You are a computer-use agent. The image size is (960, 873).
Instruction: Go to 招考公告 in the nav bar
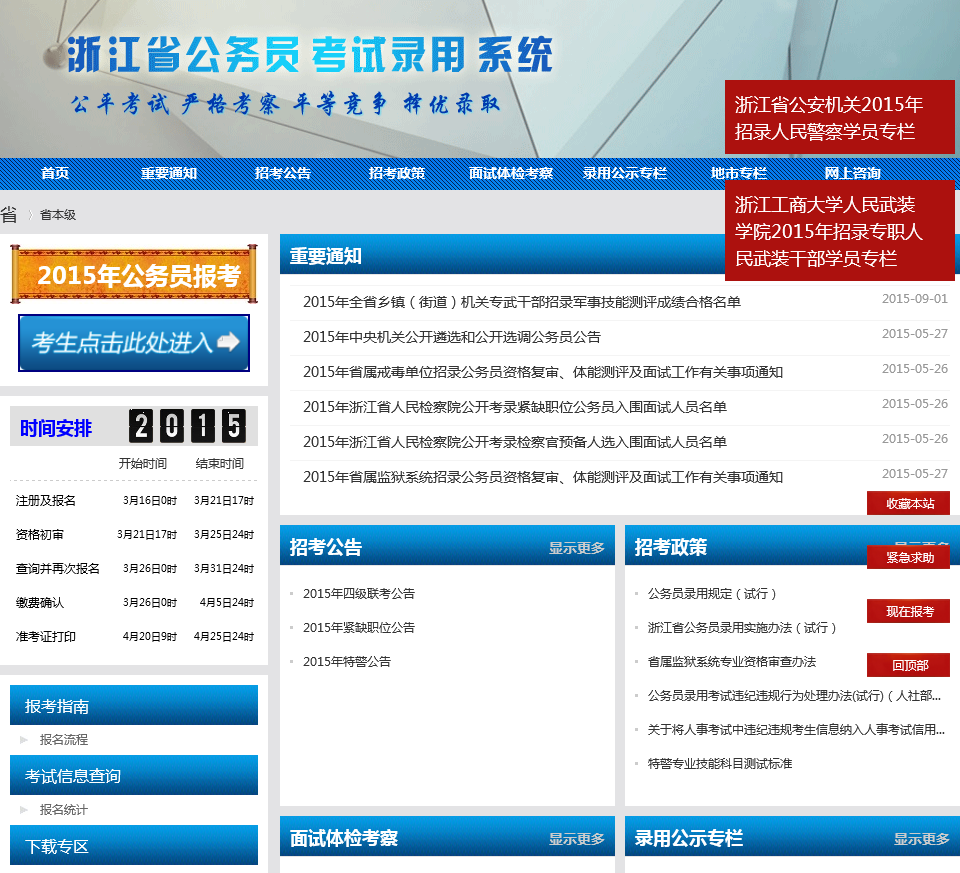click(x=283, y=173)
